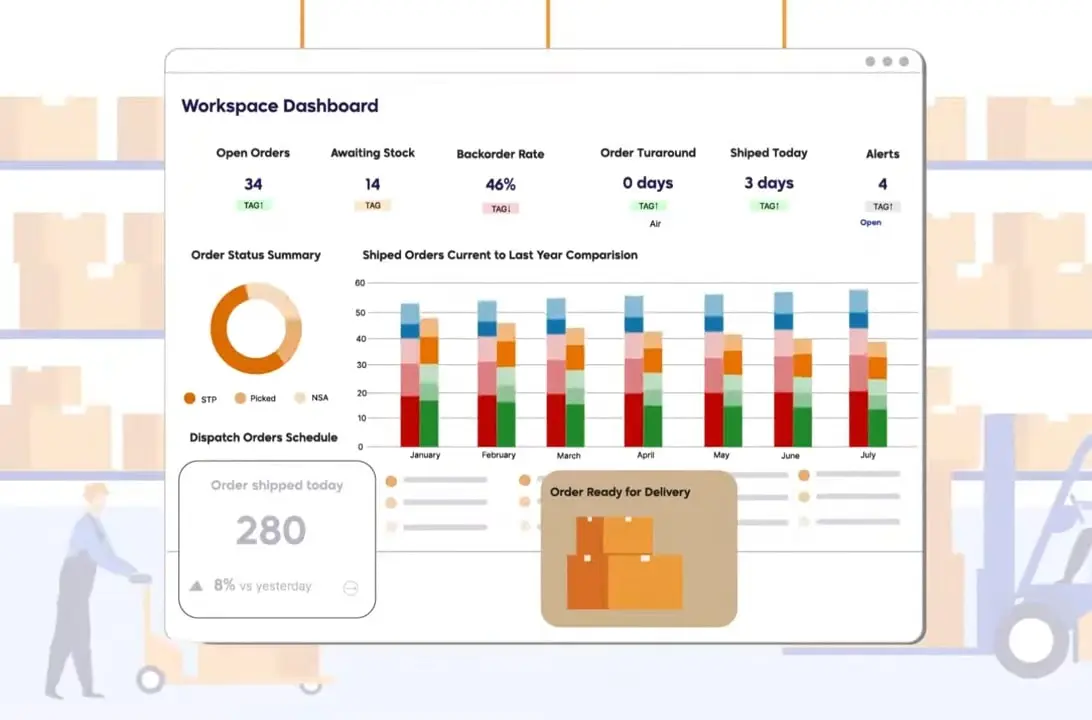
Task: Toggle the STP legend marker
Action: point(190,398)
